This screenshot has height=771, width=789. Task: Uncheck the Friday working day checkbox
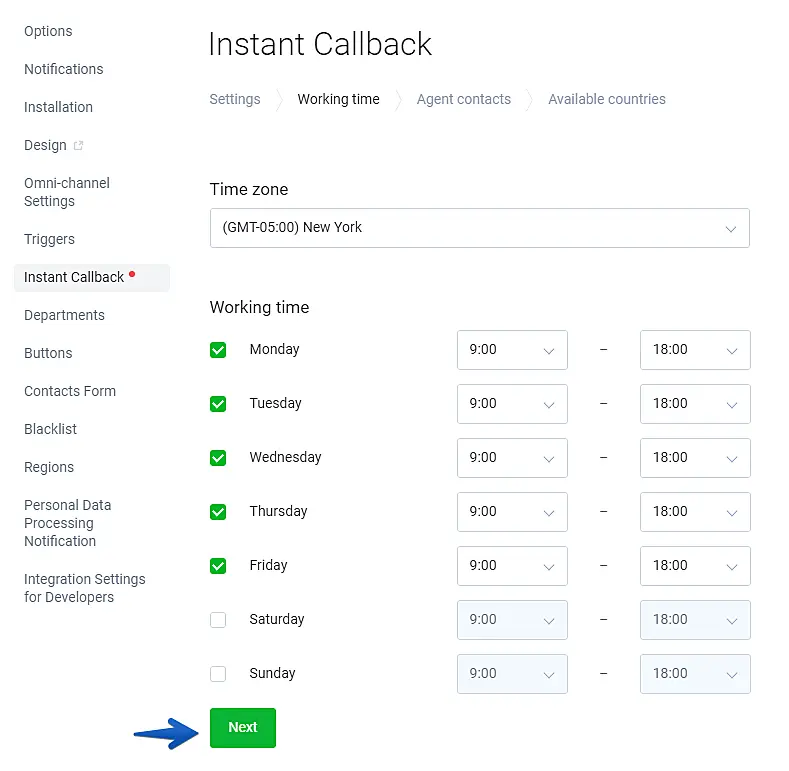218,566
